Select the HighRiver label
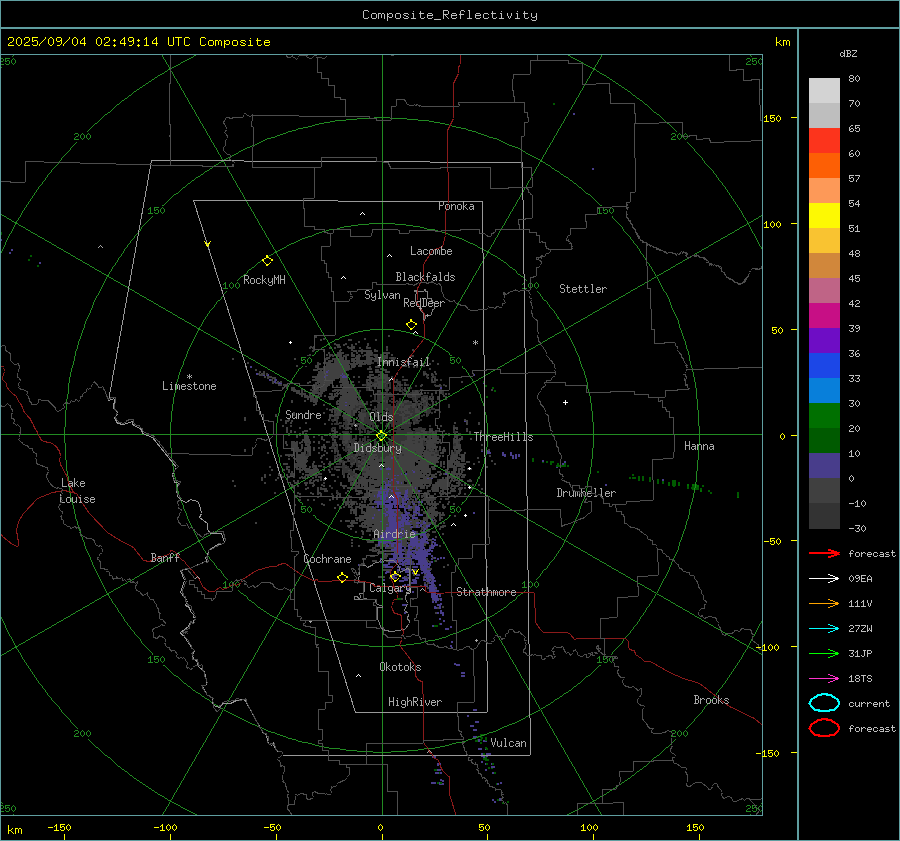 tap(415, 702)
